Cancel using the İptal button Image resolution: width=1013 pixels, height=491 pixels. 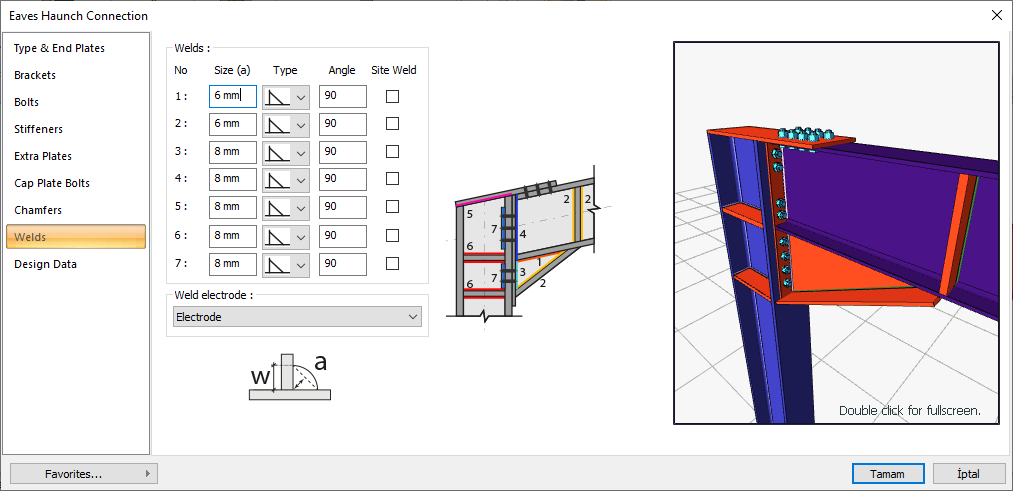(969, 474)
